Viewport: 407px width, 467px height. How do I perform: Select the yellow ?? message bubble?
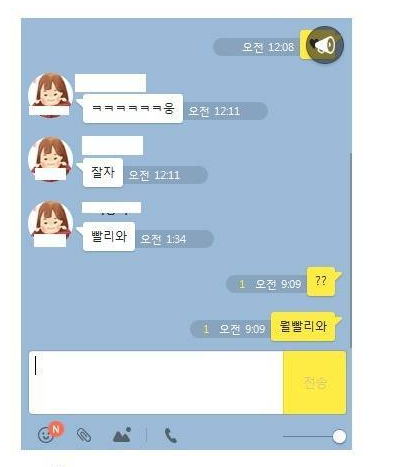click(321, 281)
